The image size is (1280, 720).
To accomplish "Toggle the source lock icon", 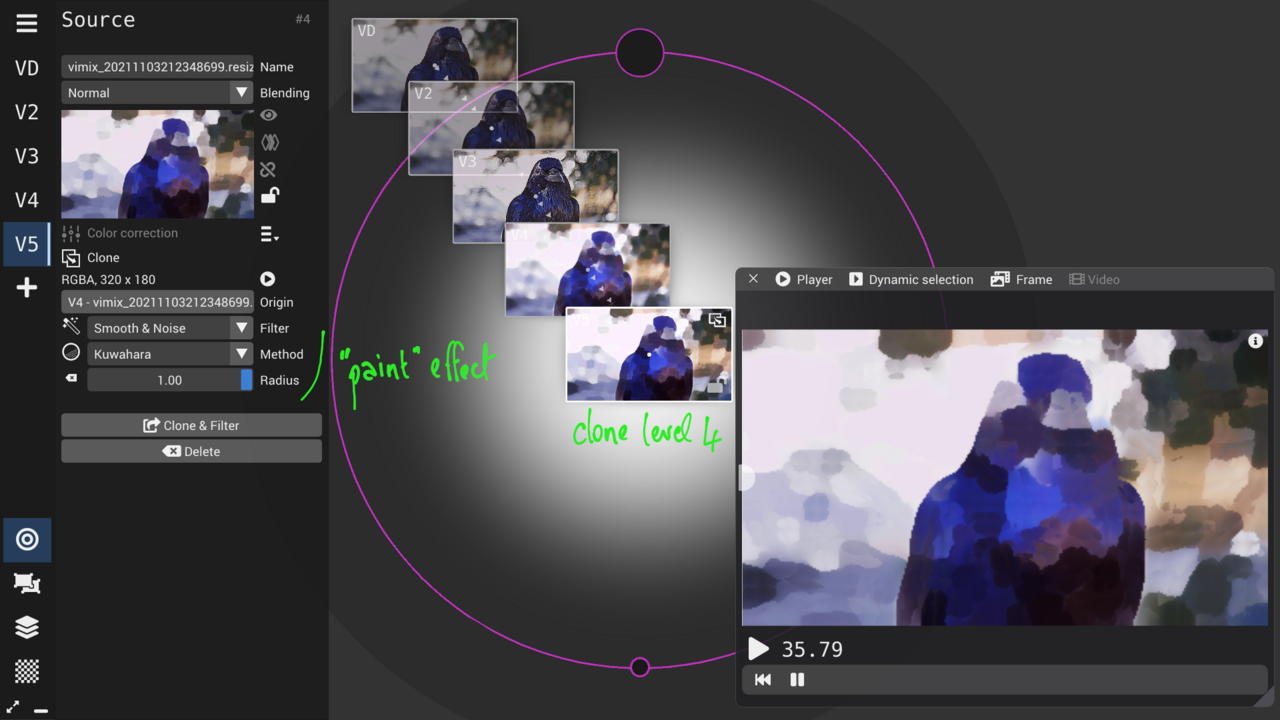I will click(x=269, y=196).
